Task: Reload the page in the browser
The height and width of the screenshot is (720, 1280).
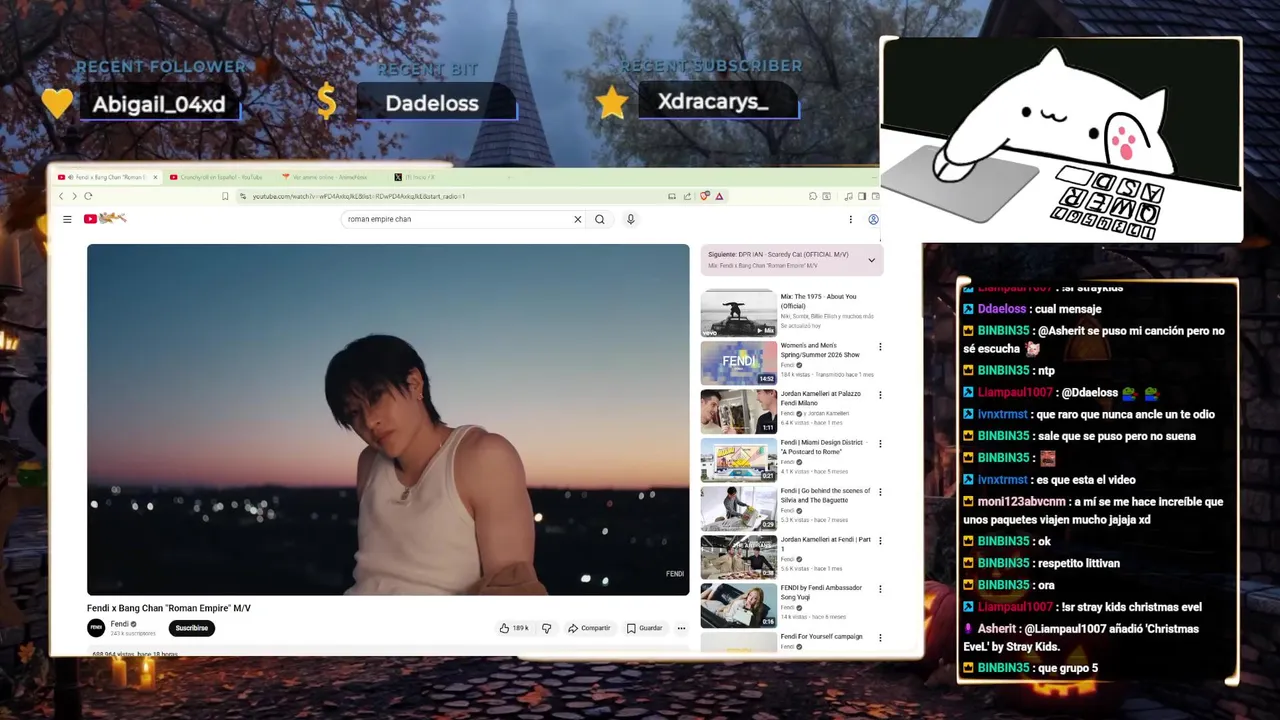Action: pos(88,196)
